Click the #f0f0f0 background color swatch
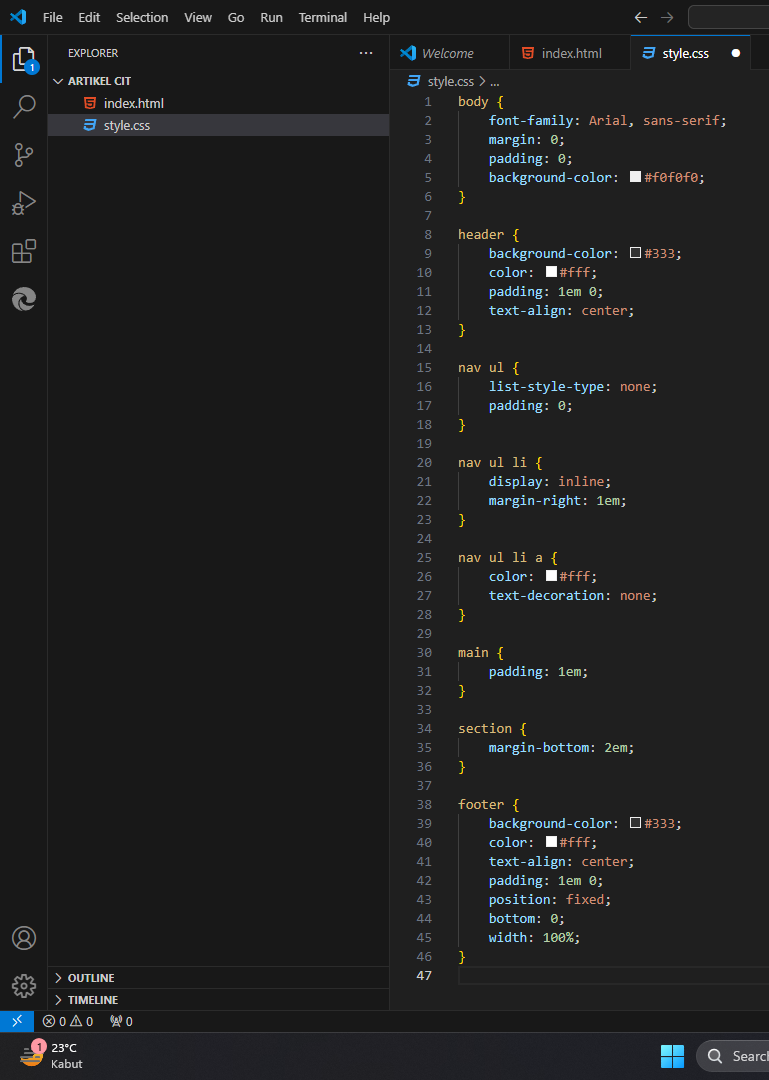Viewport: 769px width, 1080px height. coord(635,177)
